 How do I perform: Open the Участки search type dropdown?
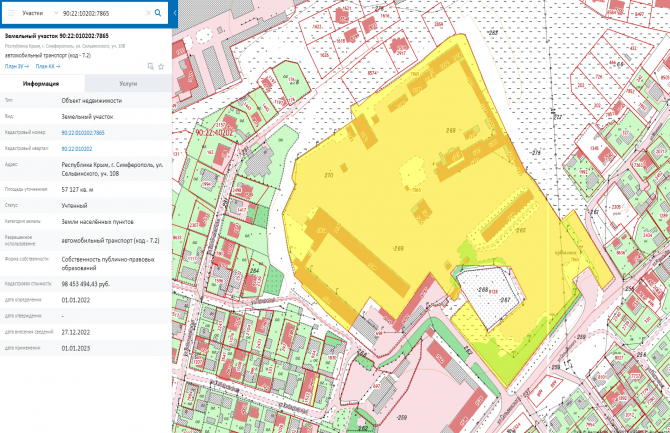[40, 13]
